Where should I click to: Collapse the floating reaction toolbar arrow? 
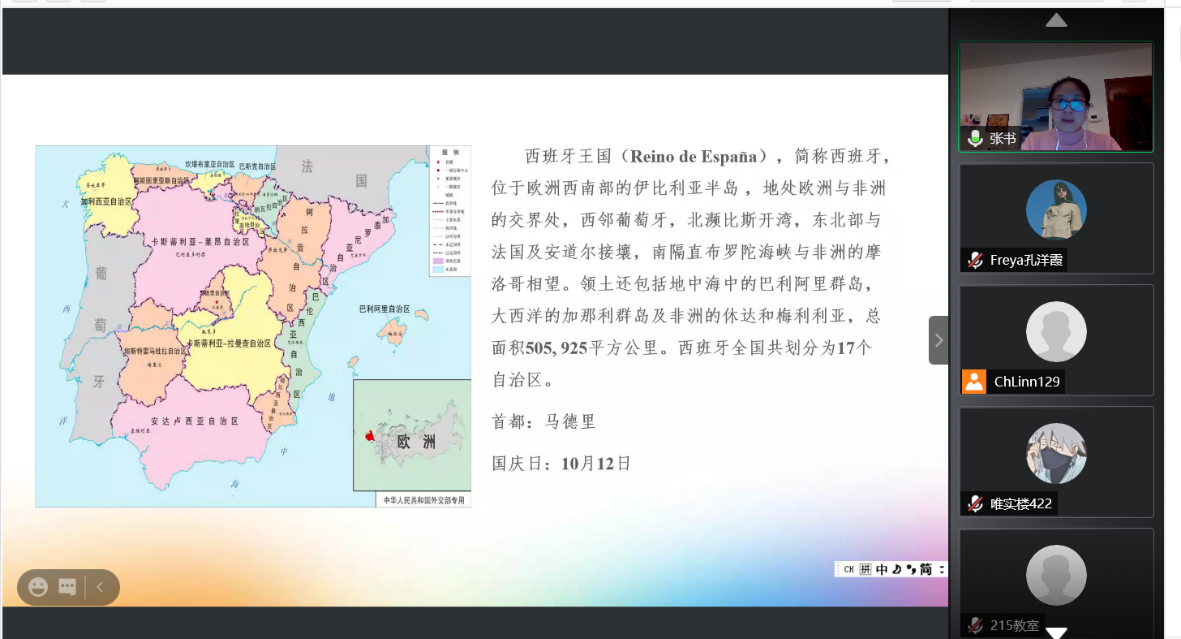pyautogui.click(x=99, y=587)
